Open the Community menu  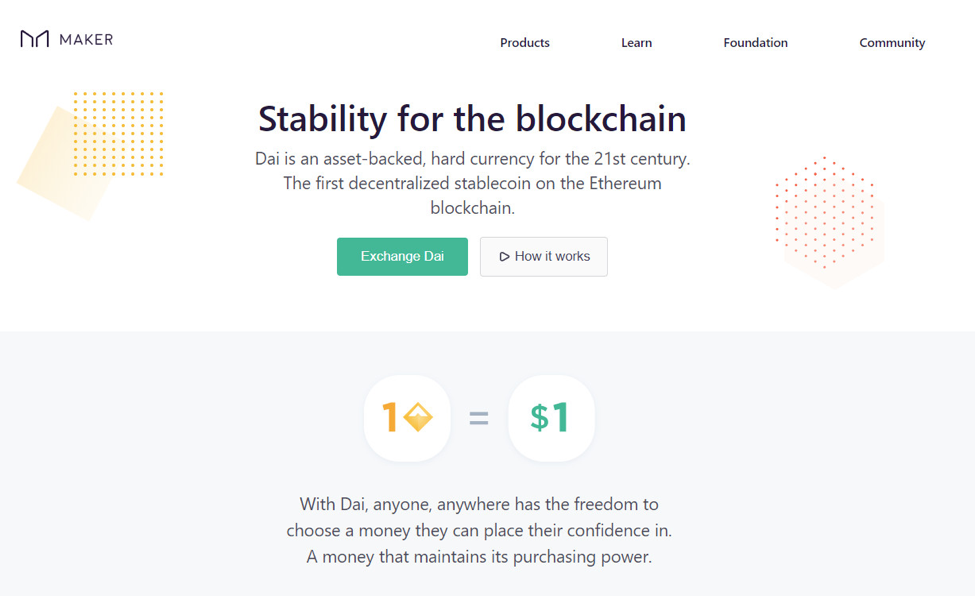(x=892, y=43)
